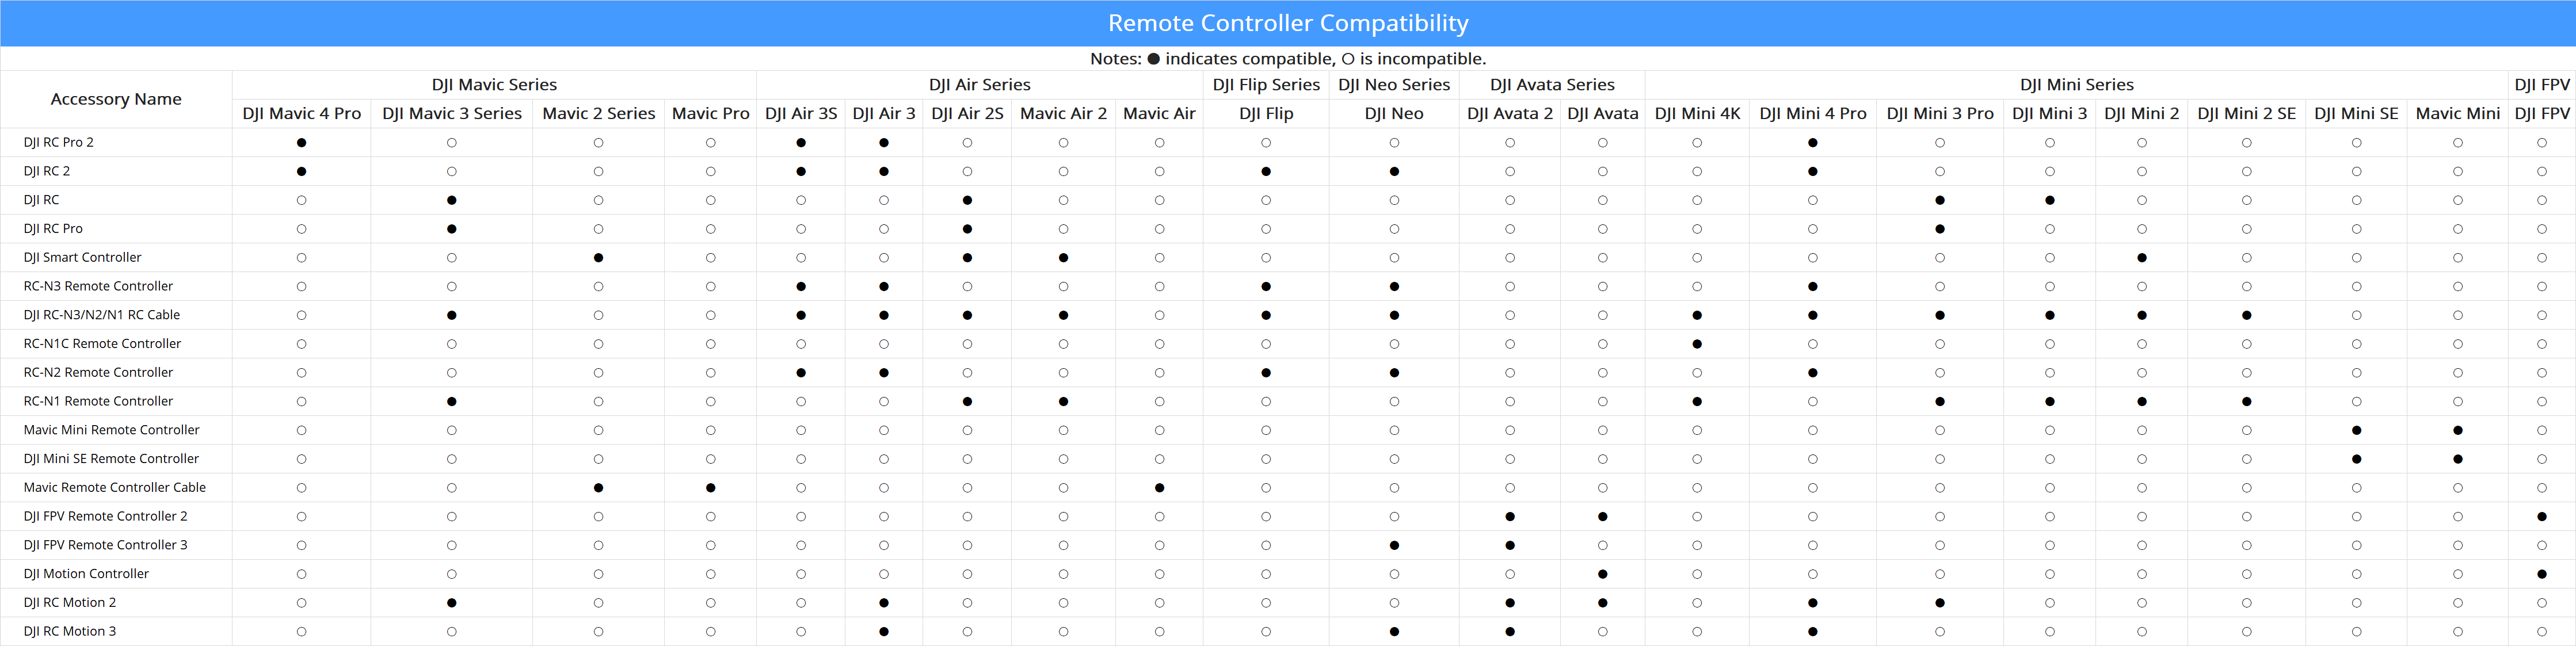Click filled dot for DJI RC 2 under DJI Flip
2576x646 pixels.
point(1266,172)
